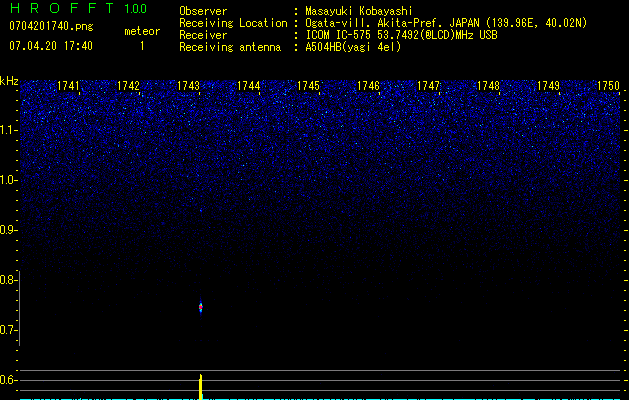
Task: Click the yellow signal spike at the bottom
Action: 201,386
